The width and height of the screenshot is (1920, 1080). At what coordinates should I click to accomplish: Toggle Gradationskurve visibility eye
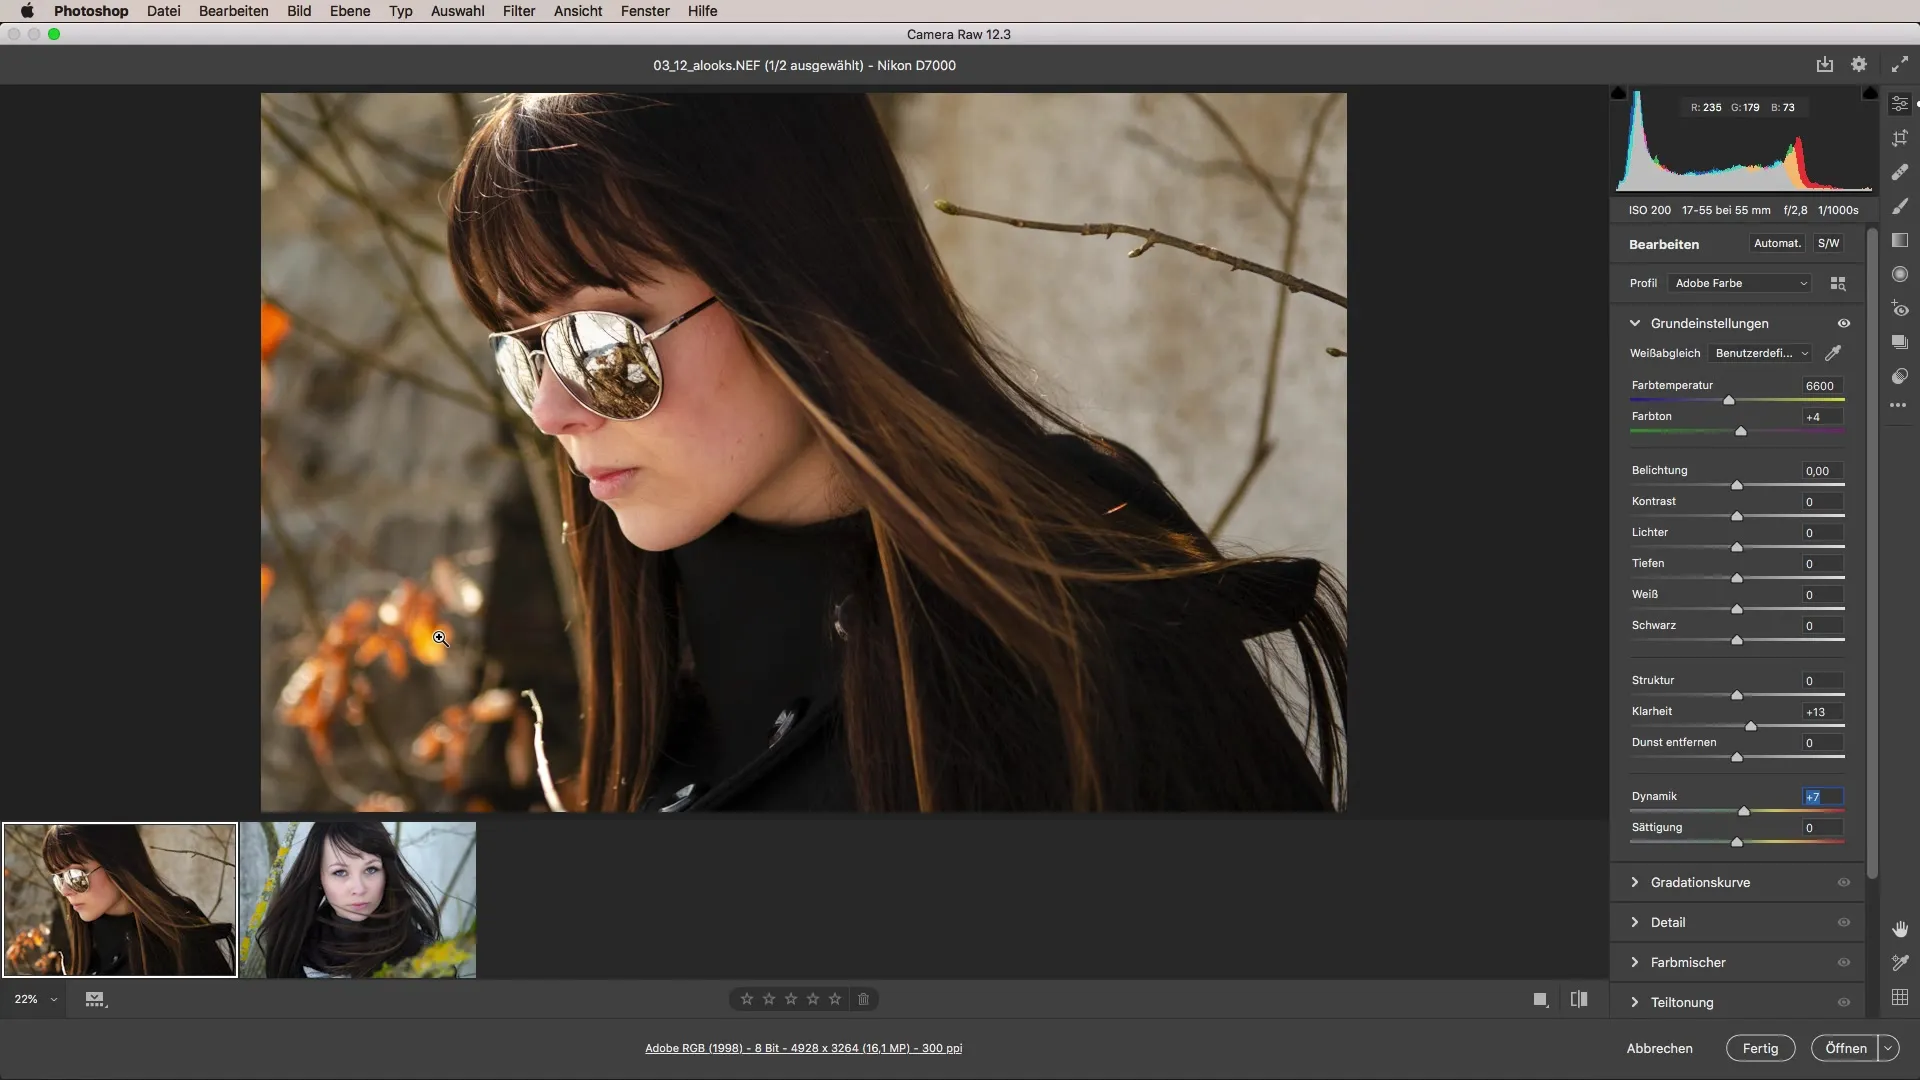(1844, 882)
